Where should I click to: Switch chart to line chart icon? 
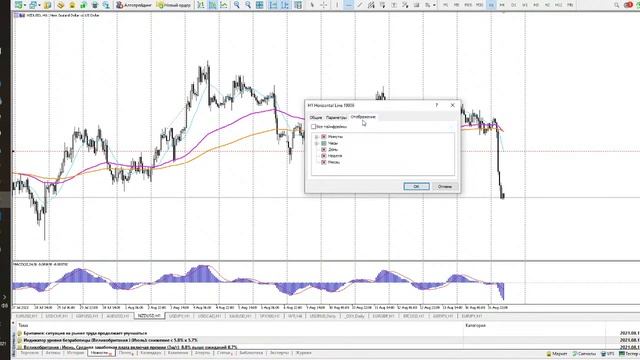tap(224, 5)
